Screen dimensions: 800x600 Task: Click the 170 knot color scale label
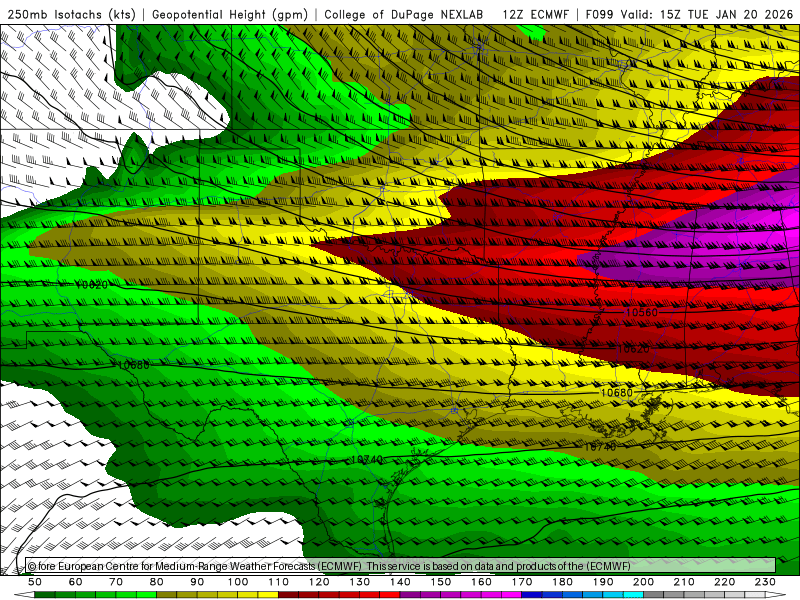coord(521,582)
